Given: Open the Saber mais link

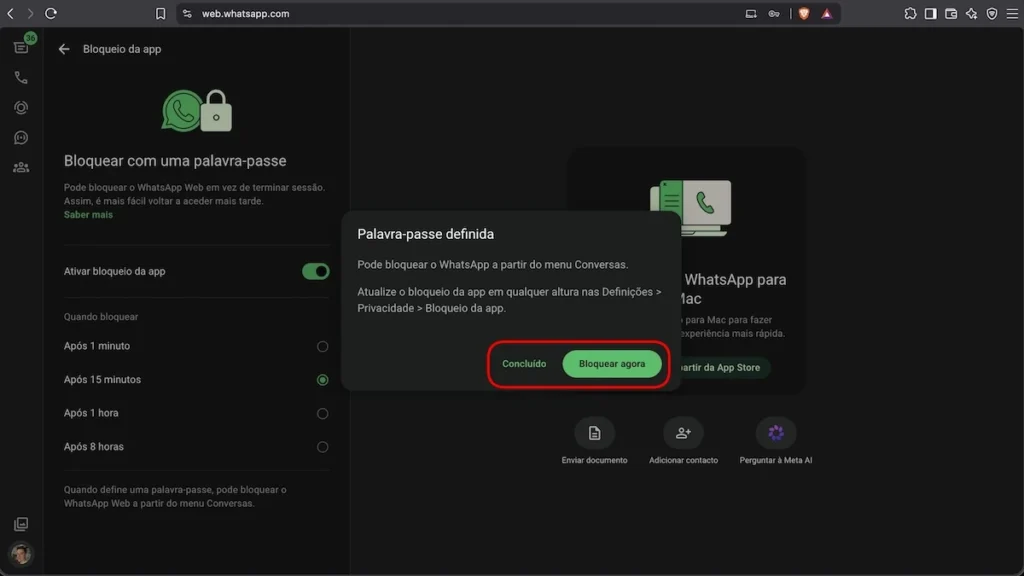Looking at the screenshot, I should (x=88, y=215).
